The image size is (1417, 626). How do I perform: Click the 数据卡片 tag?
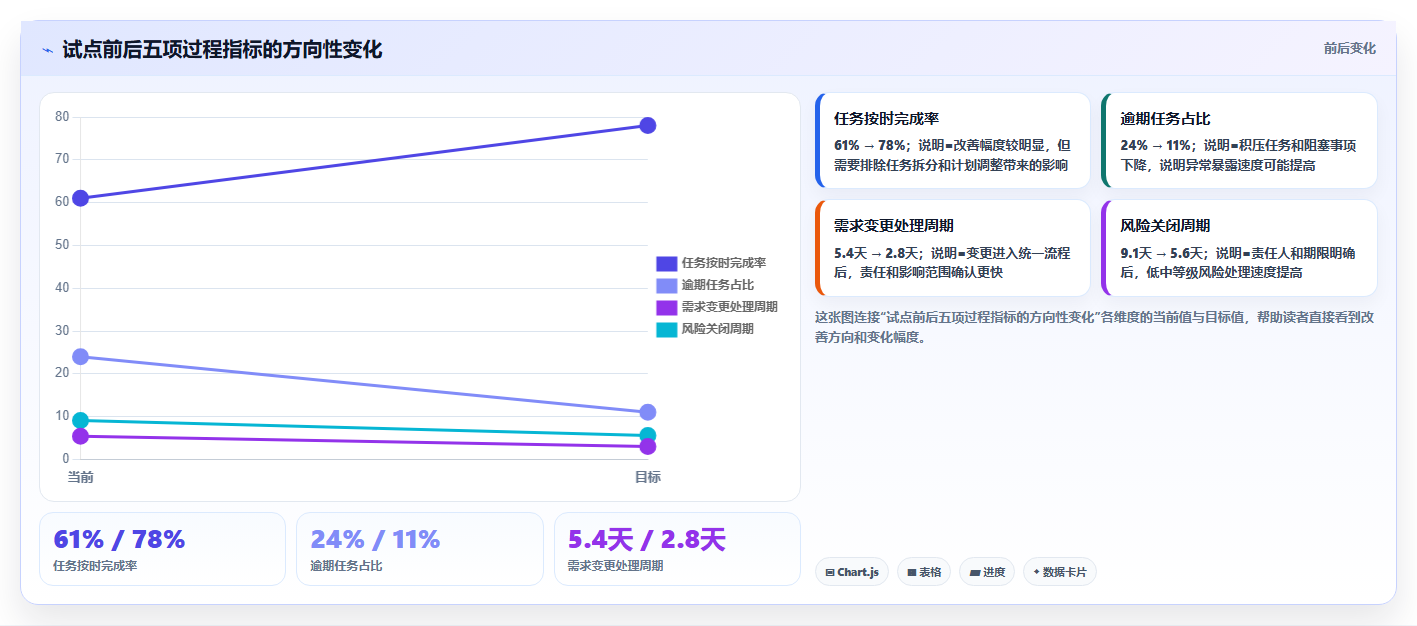(x=1060, y=572)
